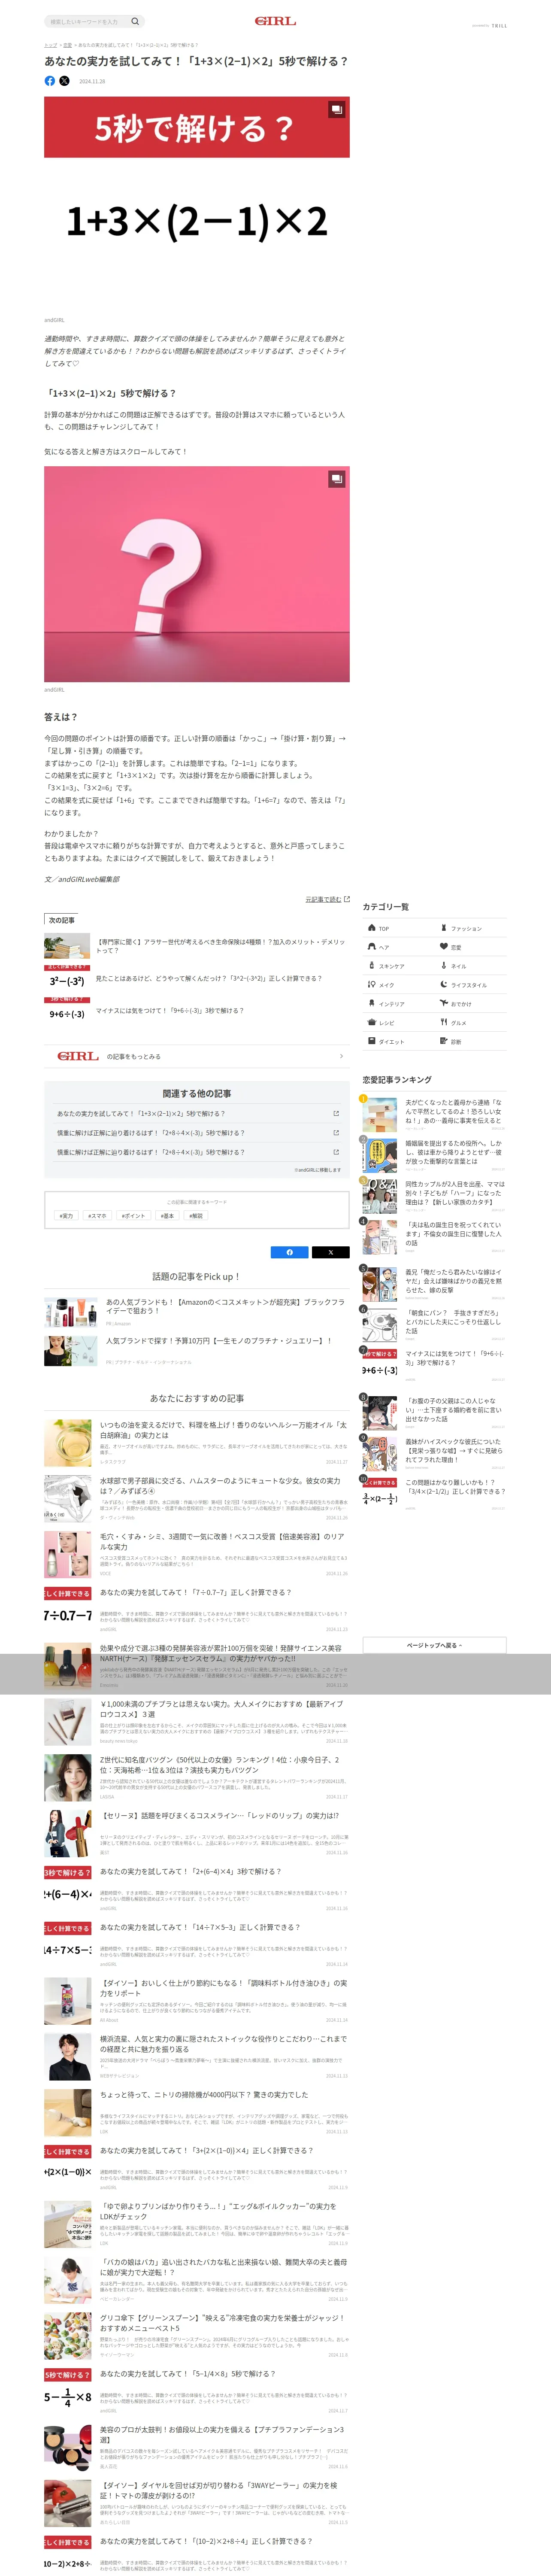Open the 3+{2×(1−0)}×4 quiz article

[x=196, y=2168]
